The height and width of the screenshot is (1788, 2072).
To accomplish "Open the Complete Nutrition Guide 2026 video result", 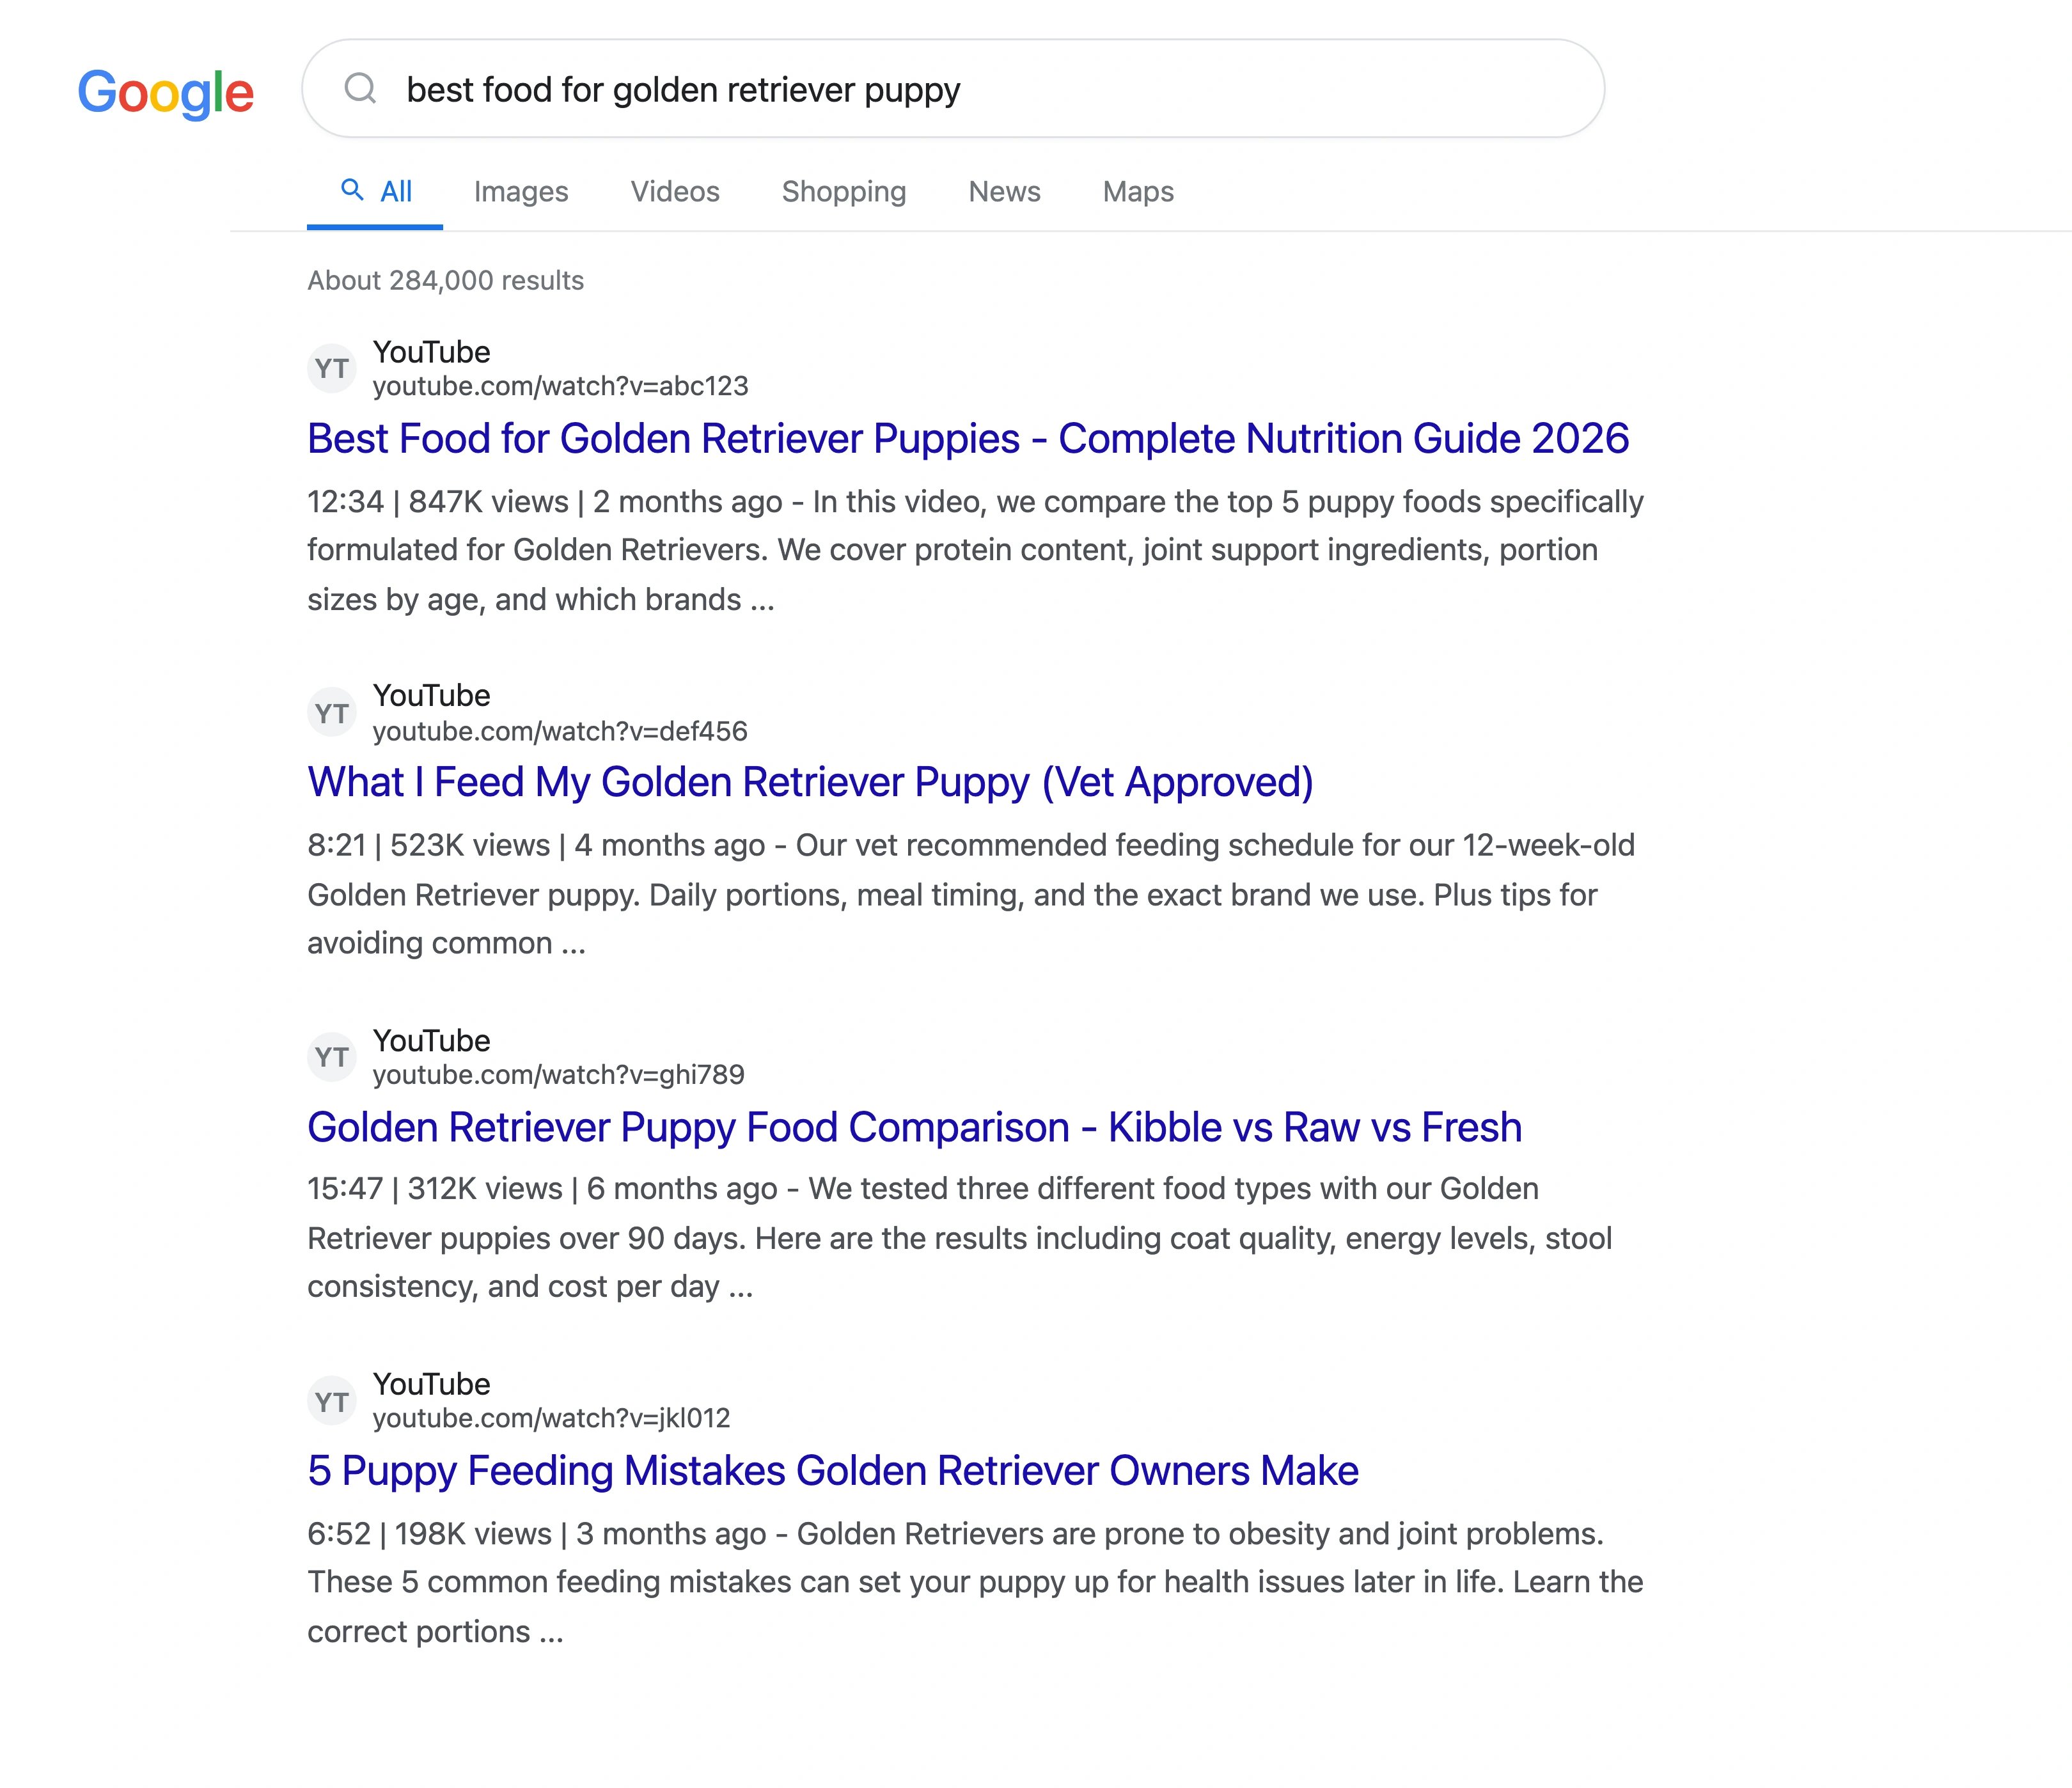I will coord(968,438).
